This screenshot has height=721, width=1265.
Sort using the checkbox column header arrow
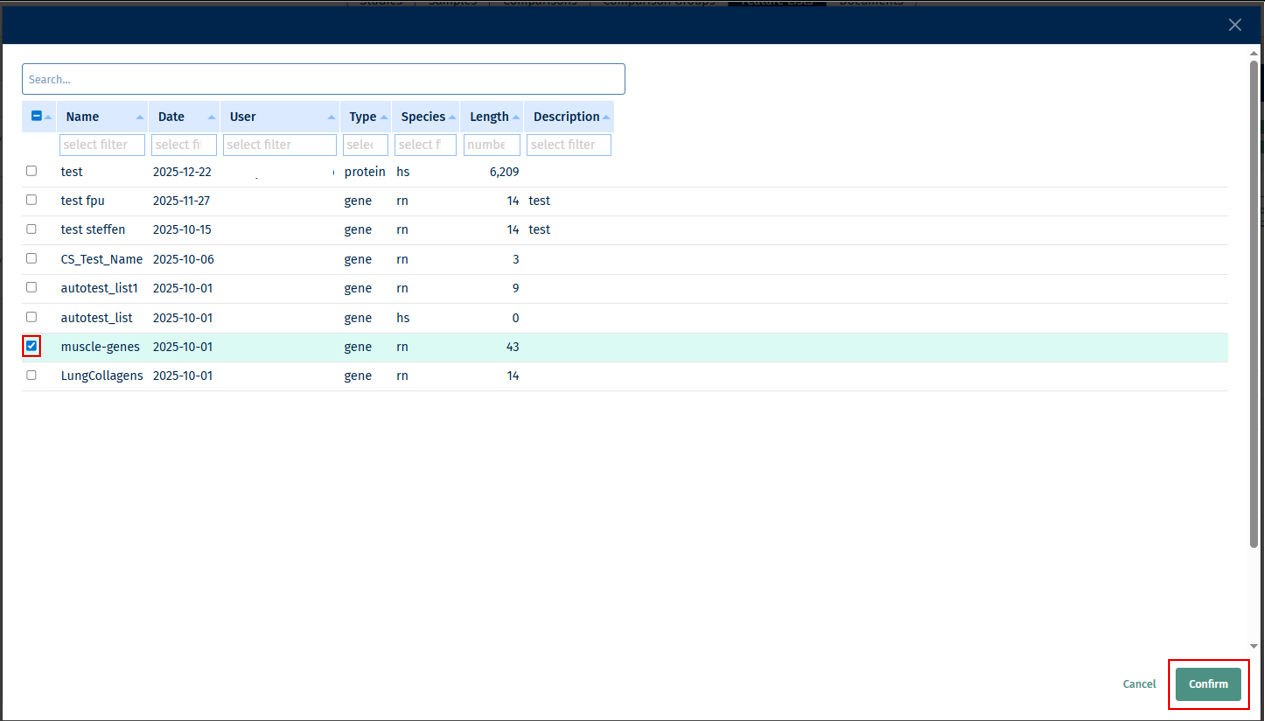[x=47, y=116]
